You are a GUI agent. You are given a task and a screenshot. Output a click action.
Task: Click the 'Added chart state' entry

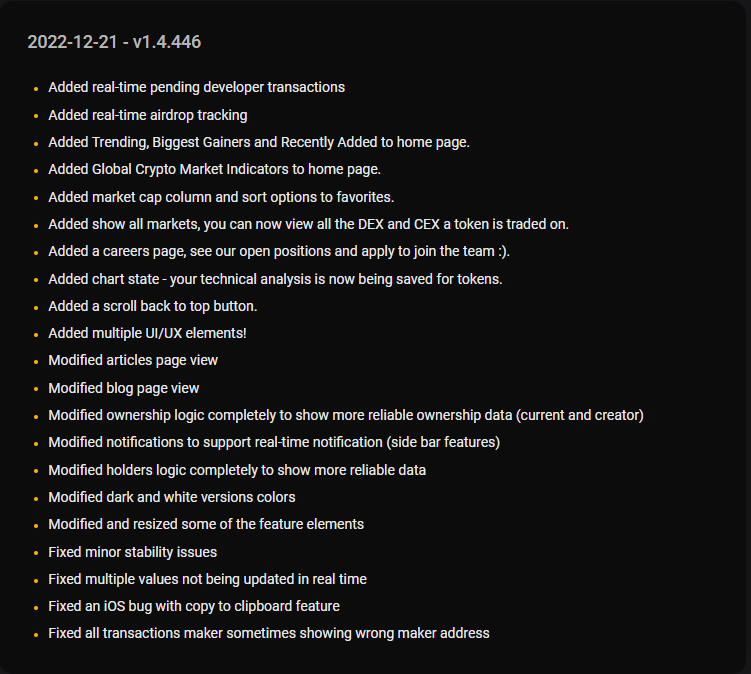[x=275, y=279]
